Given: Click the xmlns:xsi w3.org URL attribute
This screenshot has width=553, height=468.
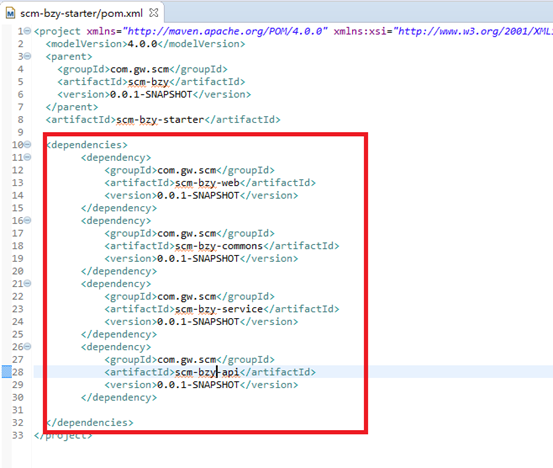Looking at the screenshot, I should coord(473,31).
